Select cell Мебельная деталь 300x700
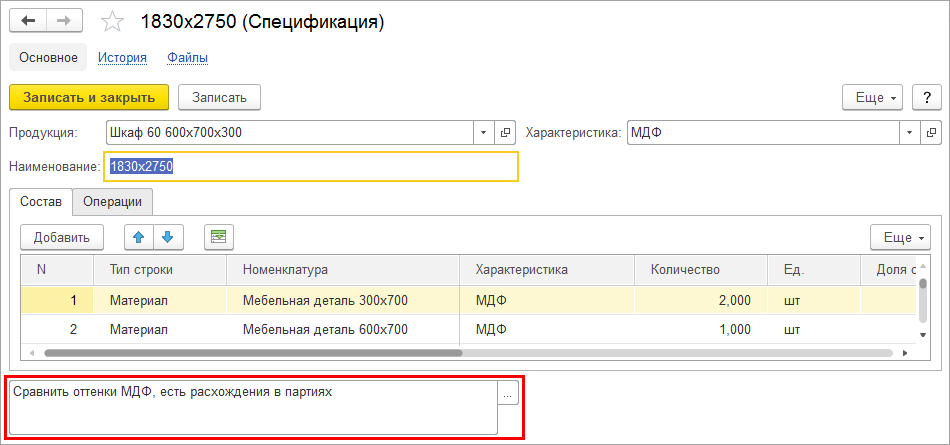 tap(343, 300)
